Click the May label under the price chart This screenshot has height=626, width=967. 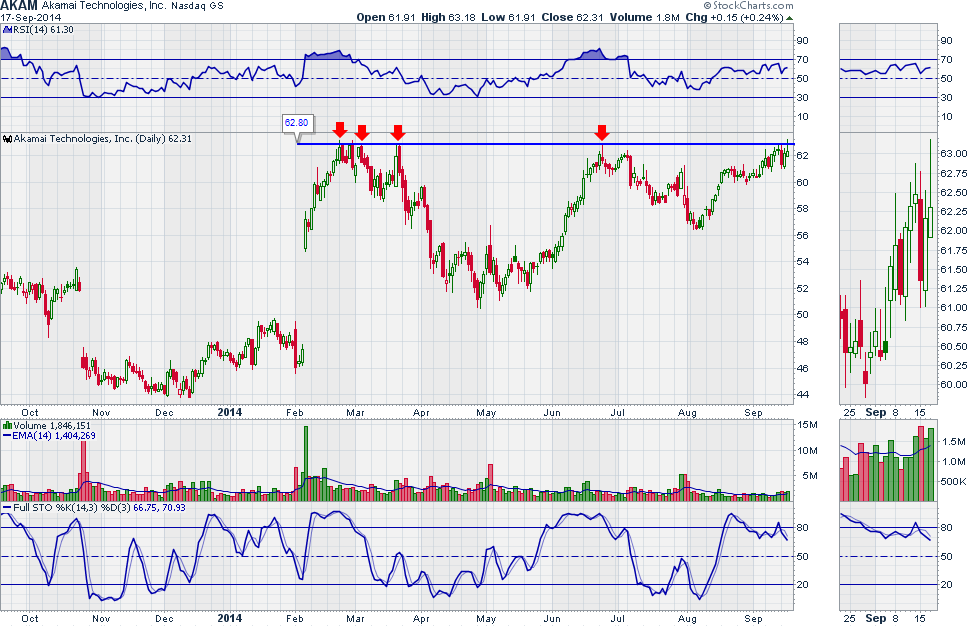tap(486, 413)
